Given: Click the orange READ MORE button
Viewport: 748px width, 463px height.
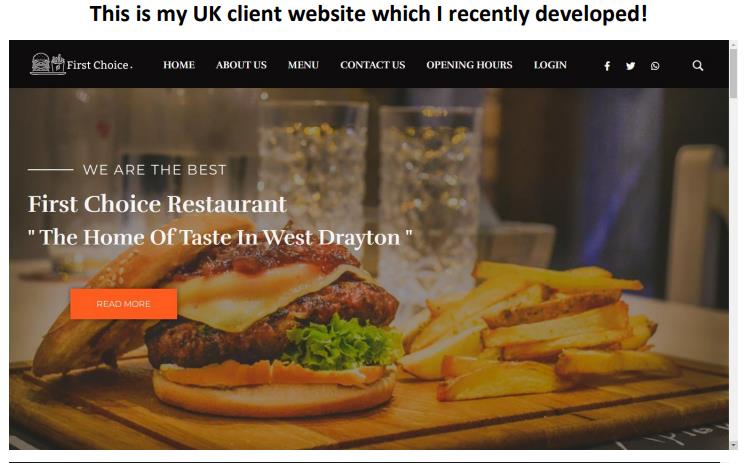Looking at the screenshot, I should click(124, 304).
